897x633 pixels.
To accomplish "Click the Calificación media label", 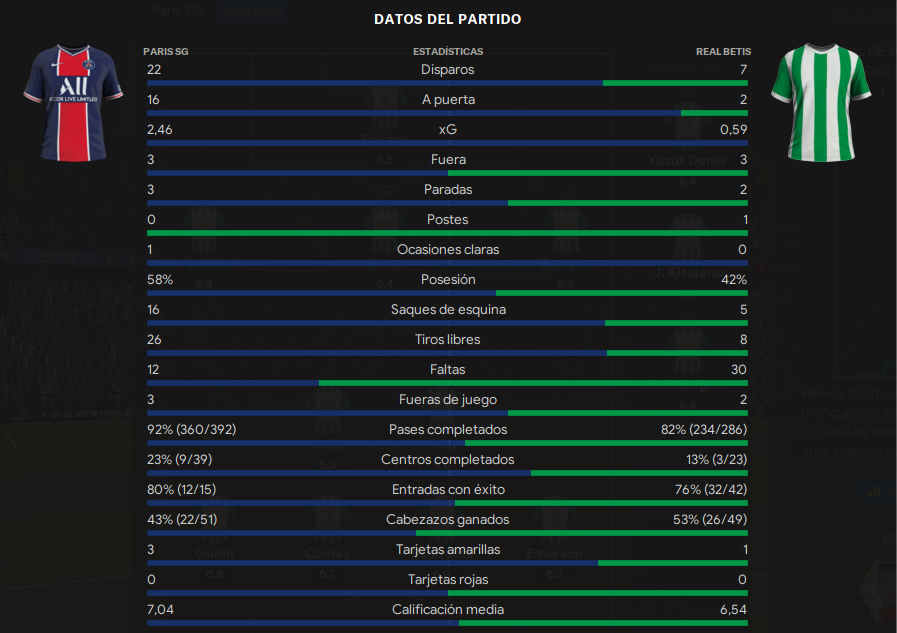I will 448,610.
